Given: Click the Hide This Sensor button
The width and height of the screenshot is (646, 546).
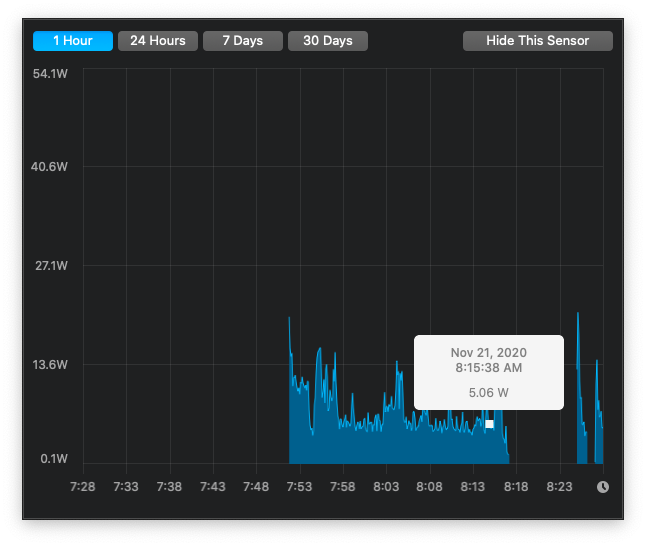Looking at the screenshot, I should click(x=538, y=41).
